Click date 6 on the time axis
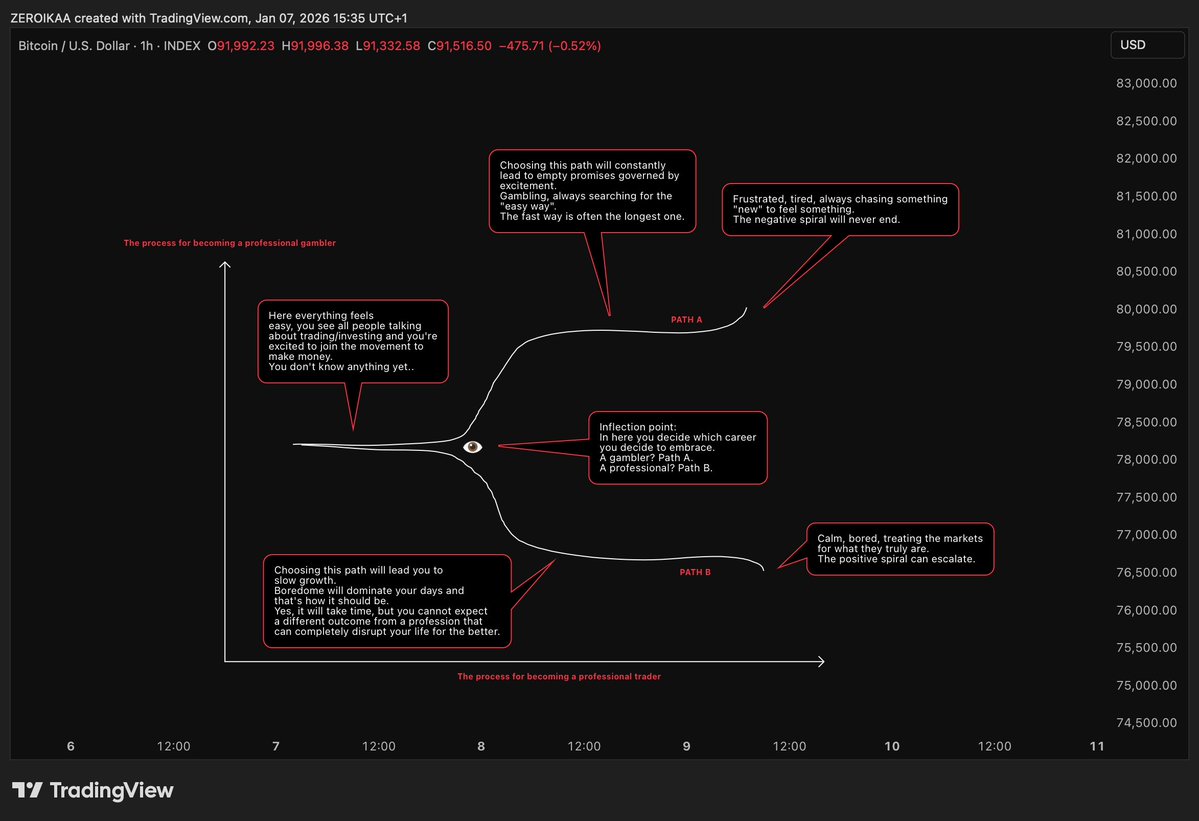The width and height of the screenshot is (1199, 821). tap(70, 746)
